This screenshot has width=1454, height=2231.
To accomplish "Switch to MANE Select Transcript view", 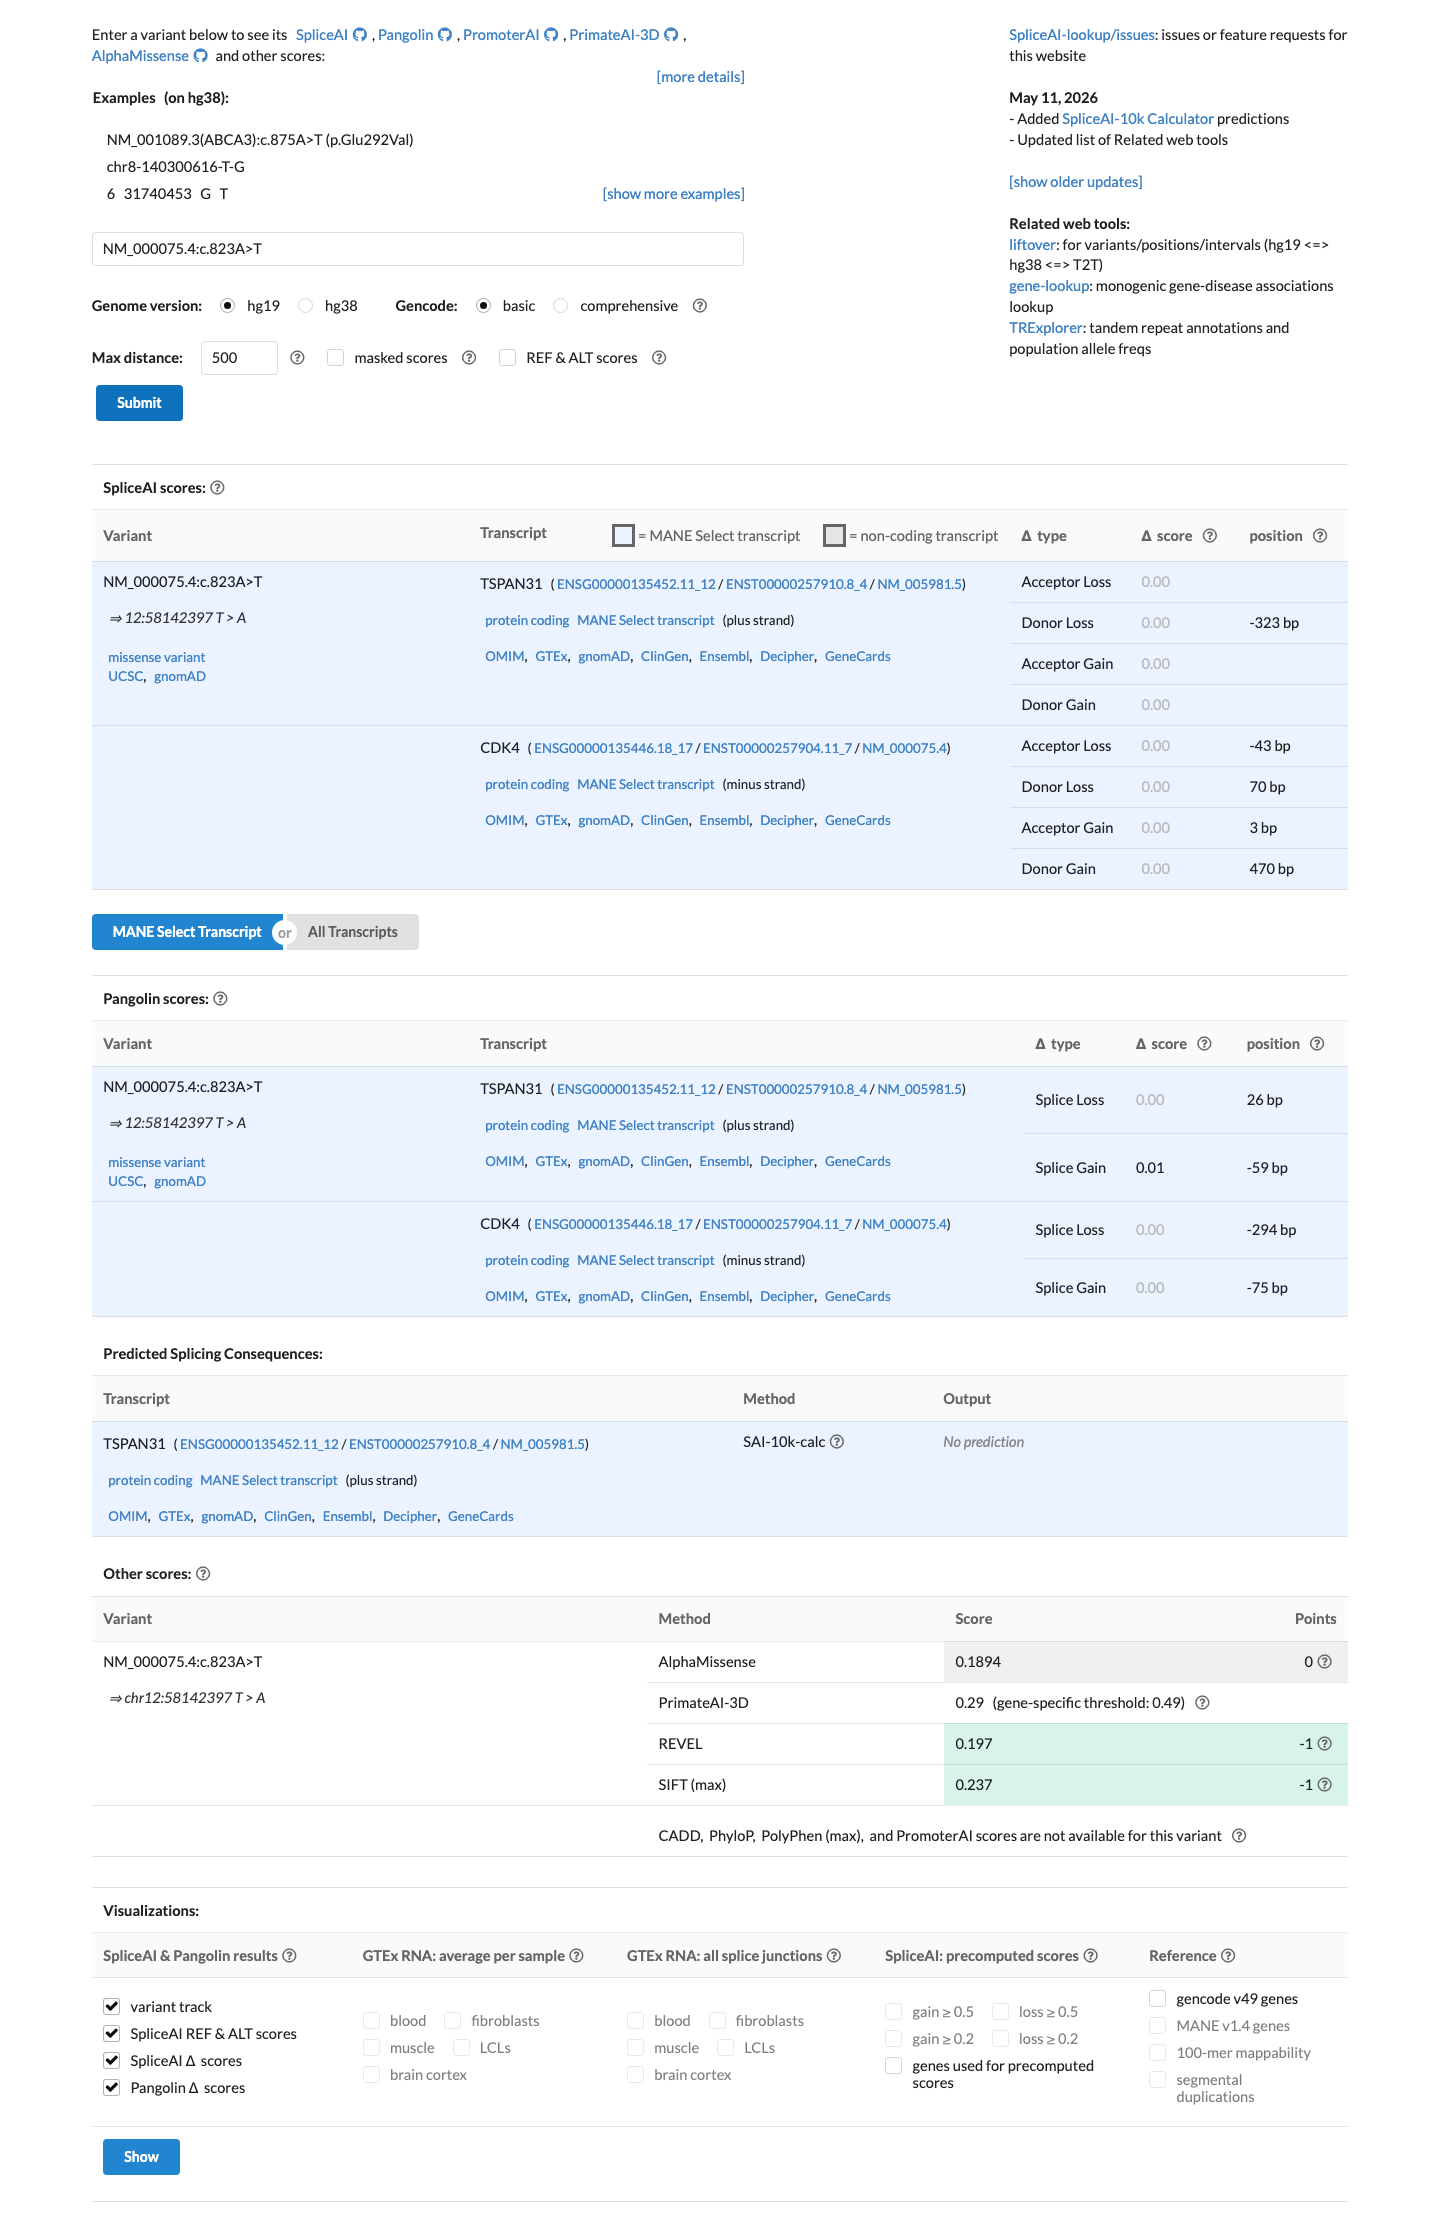I will (187, 932).
